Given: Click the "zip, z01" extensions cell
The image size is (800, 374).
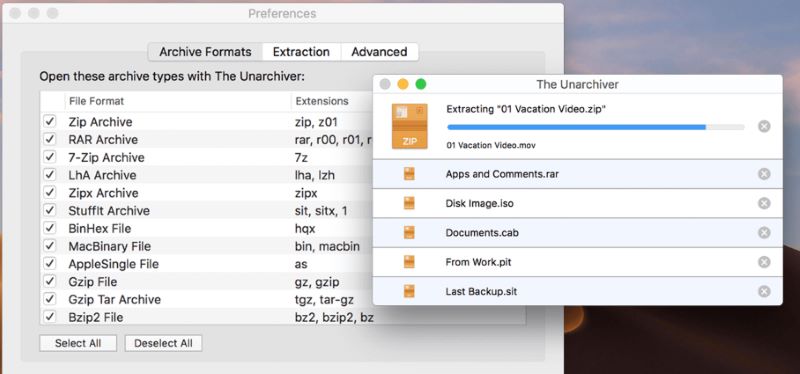Looking at the screenshot, I should click(x=316, y=122).
